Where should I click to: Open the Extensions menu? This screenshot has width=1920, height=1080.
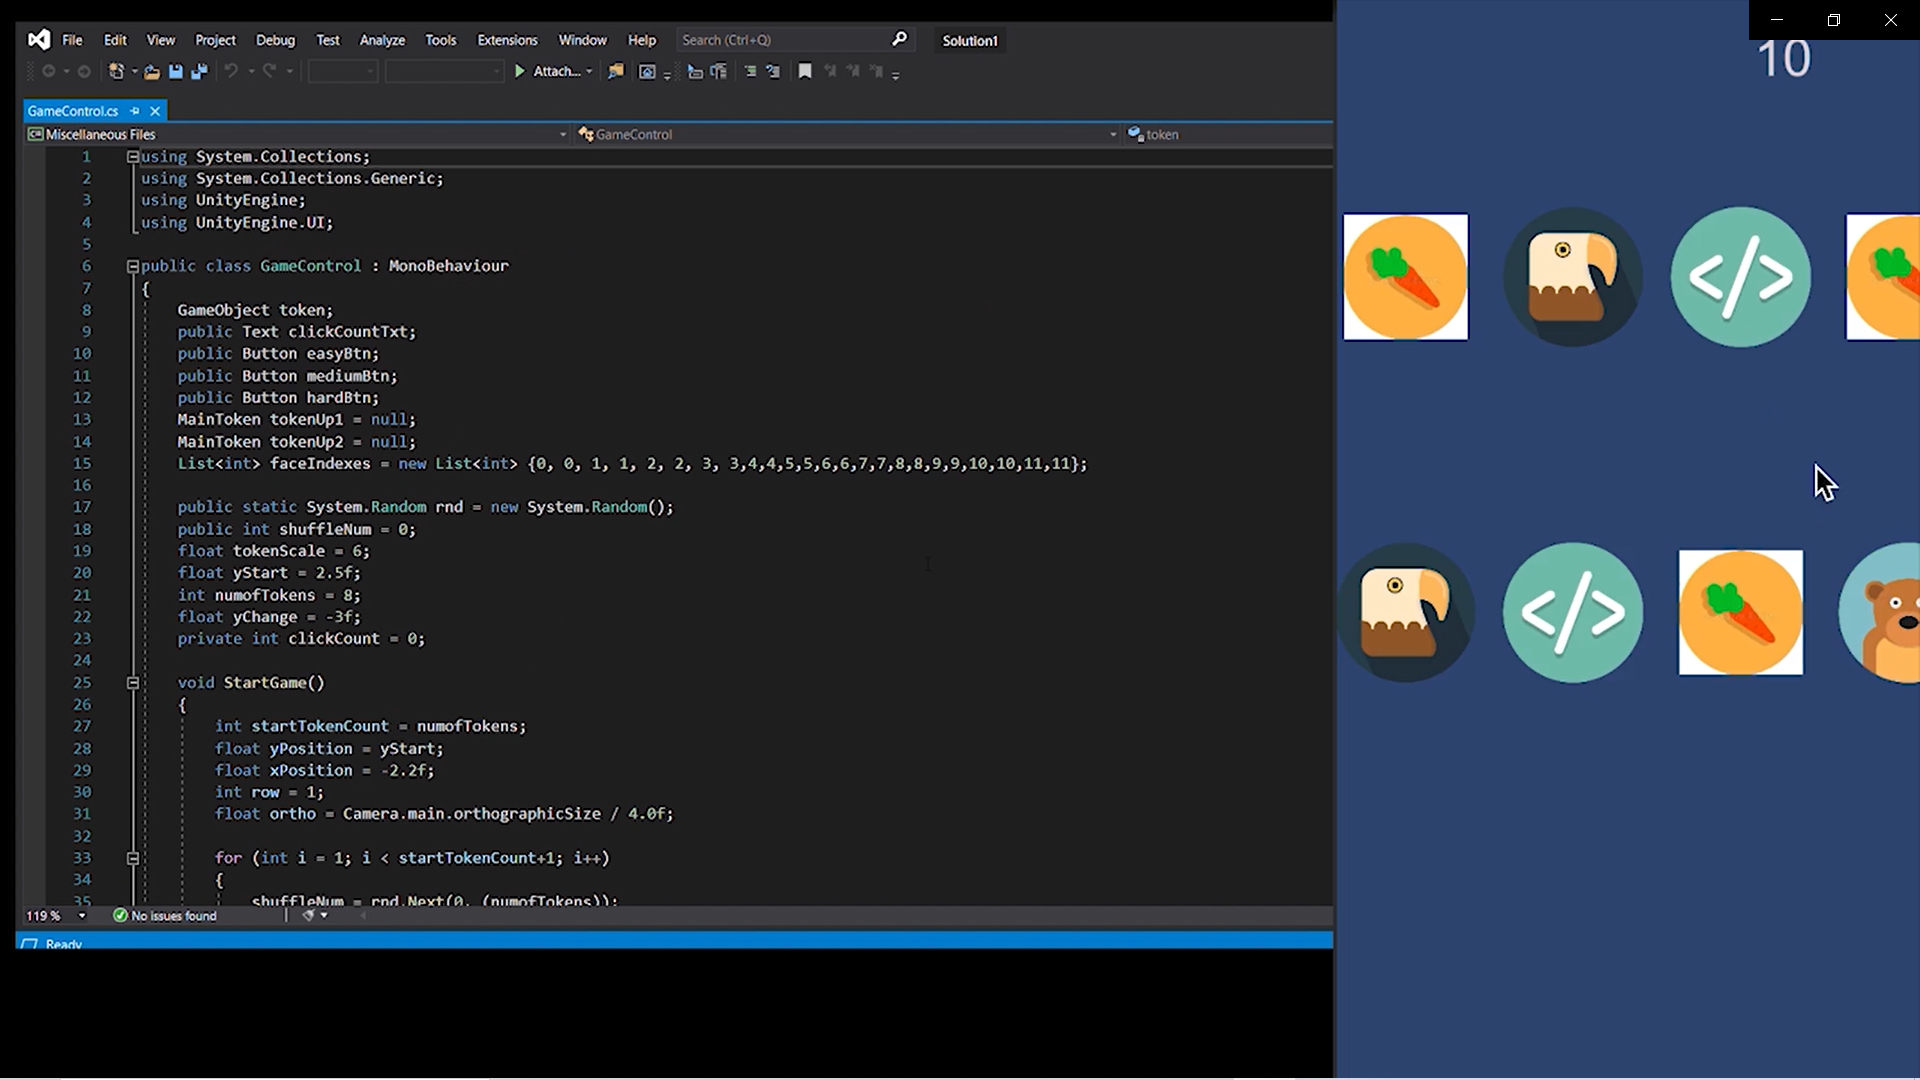pyautogui.click(x=507, y=40)
